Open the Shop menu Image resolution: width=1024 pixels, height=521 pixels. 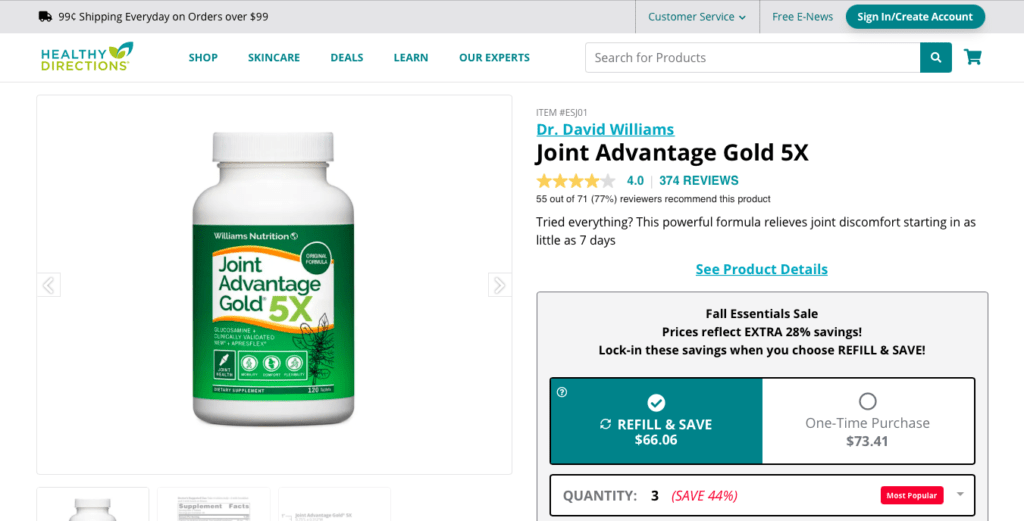pos(203,57)
